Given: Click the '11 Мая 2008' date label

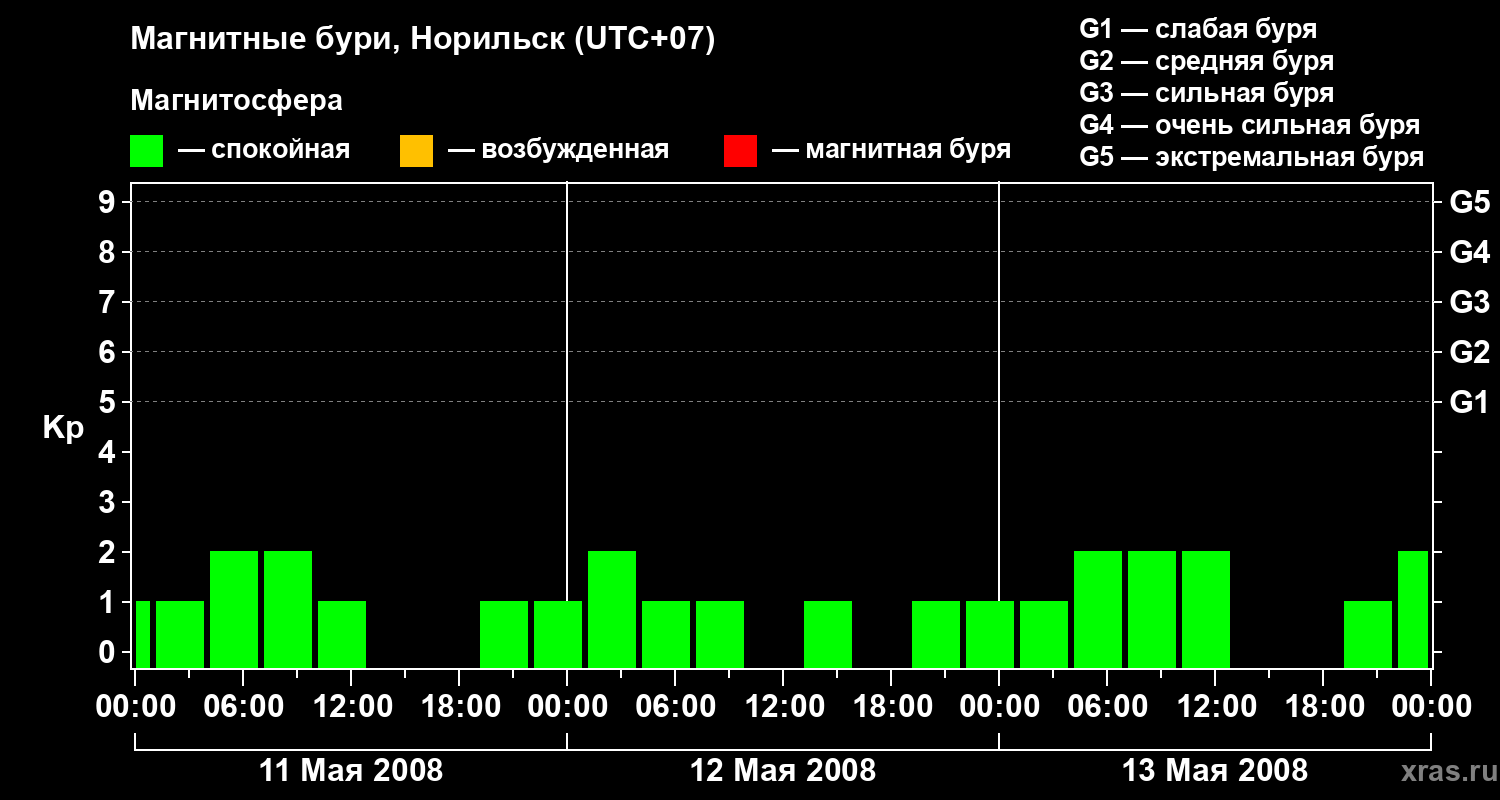Looking at the screenshot, I should point(351,771).
